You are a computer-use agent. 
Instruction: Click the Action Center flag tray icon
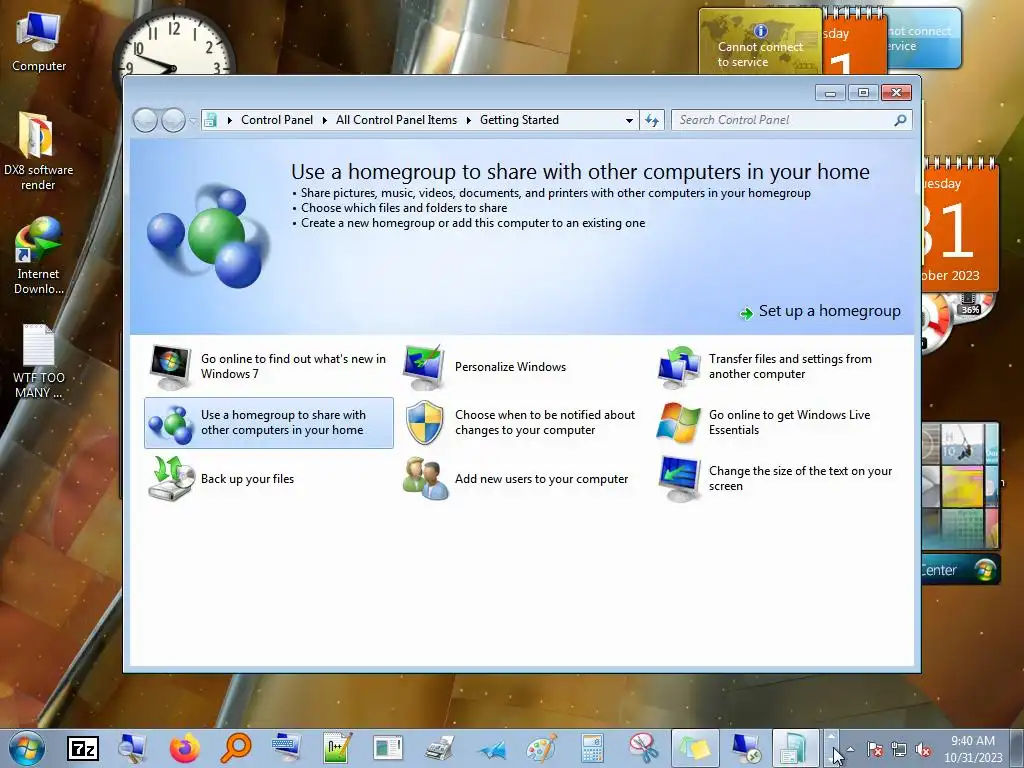875,750
